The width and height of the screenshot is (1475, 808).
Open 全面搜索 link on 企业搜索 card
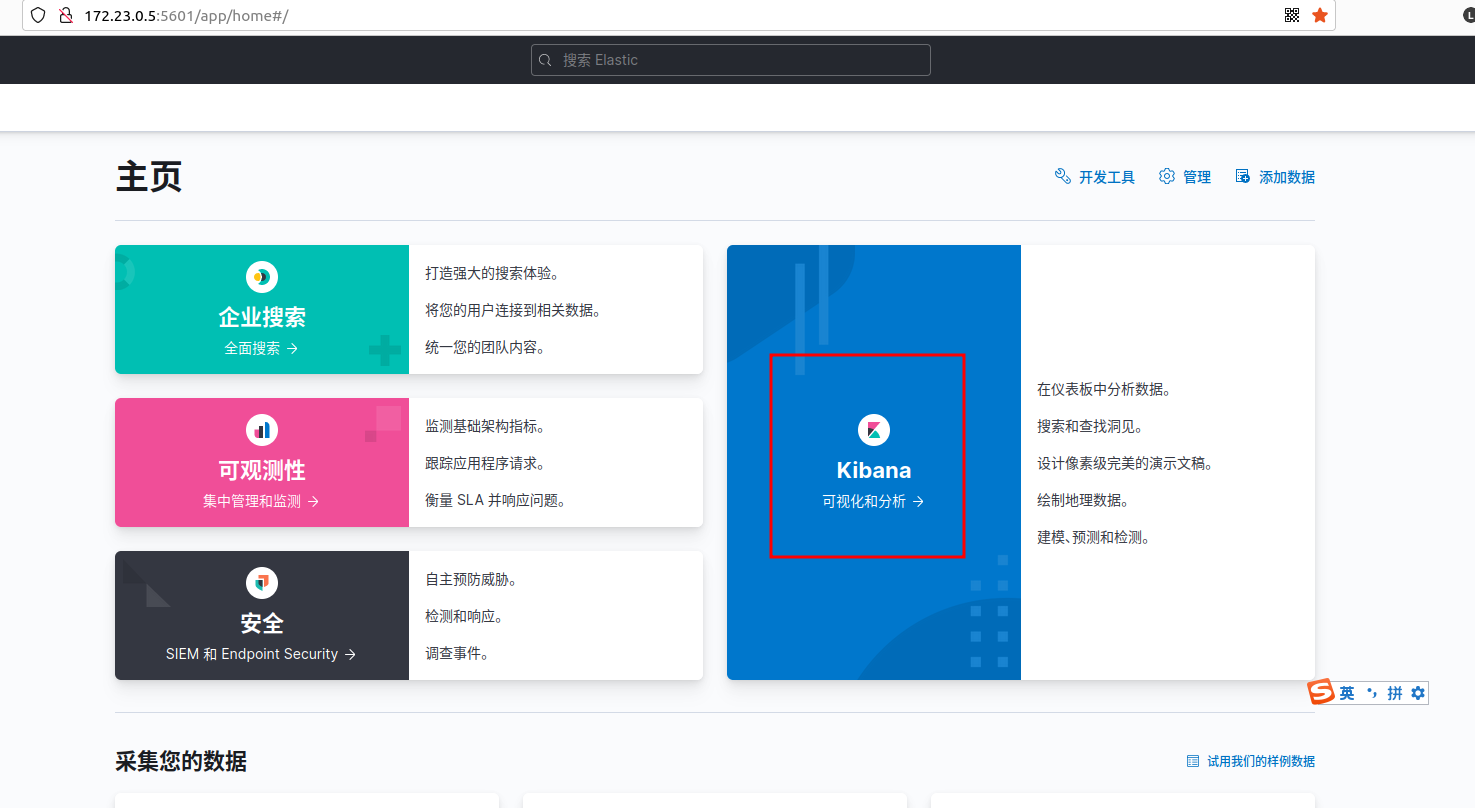pos(262,348)
